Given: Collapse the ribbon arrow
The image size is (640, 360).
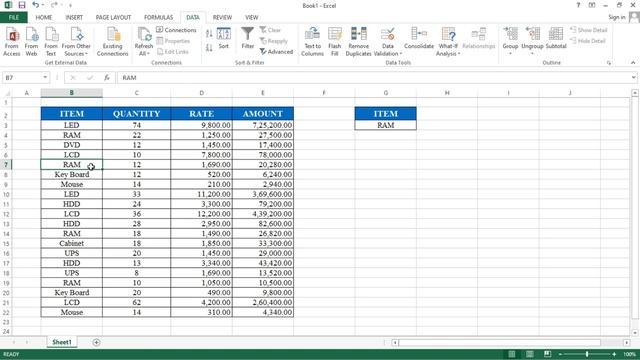Looking at the screenshot, I should 633,63.
